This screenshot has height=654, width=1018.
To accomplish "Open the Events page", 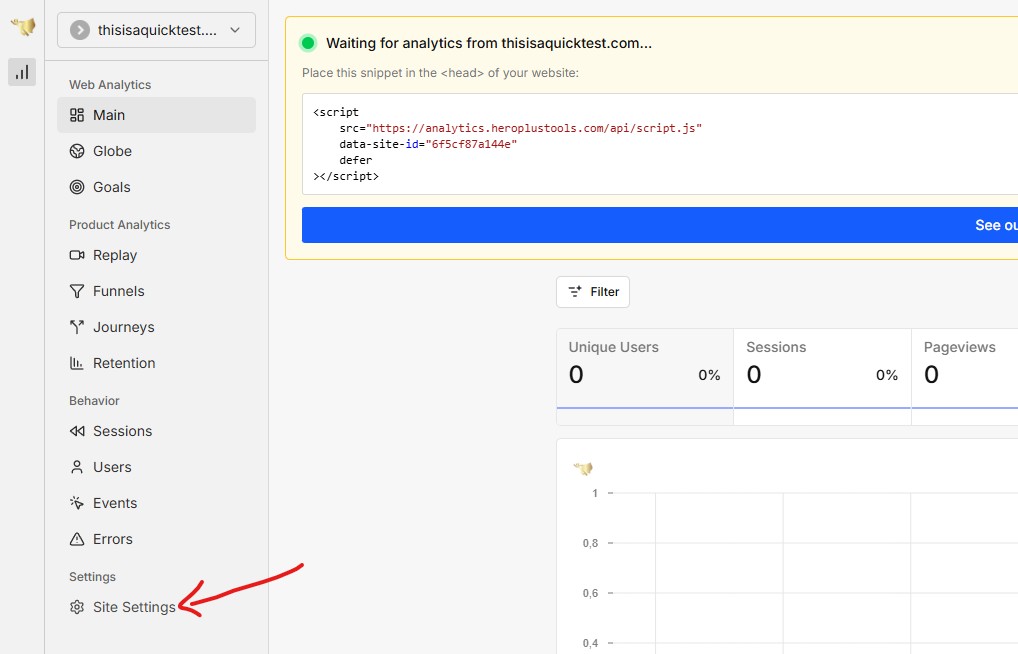I will (x=115, y=503).
